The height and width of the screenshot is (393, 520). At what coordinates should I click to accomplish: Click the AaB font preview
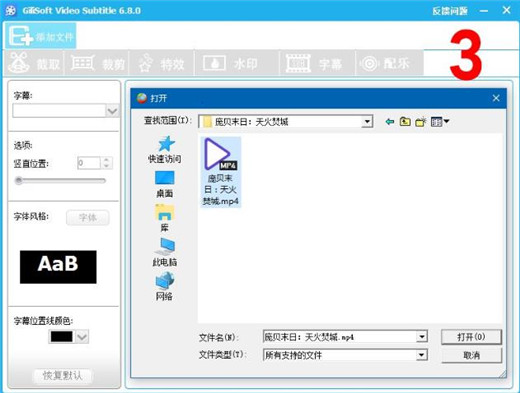pyautogui.click(x=58, y=267)
